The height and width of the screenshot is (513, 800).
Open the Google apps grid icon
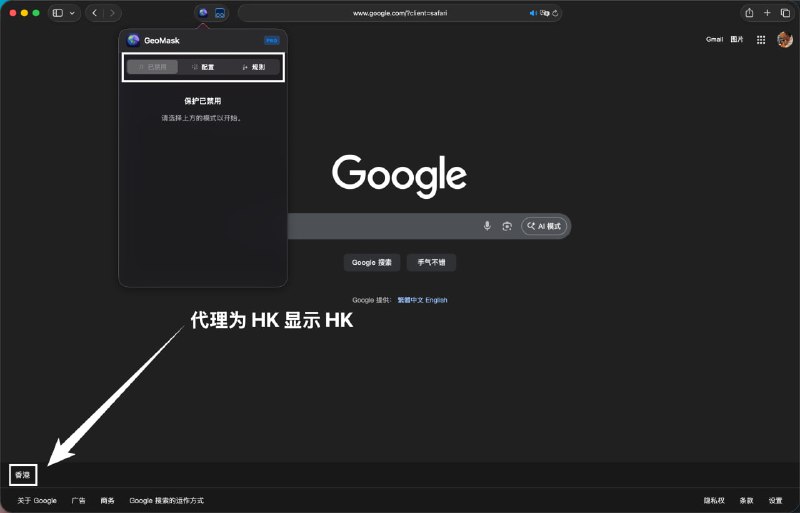click(x=761, y=40)
